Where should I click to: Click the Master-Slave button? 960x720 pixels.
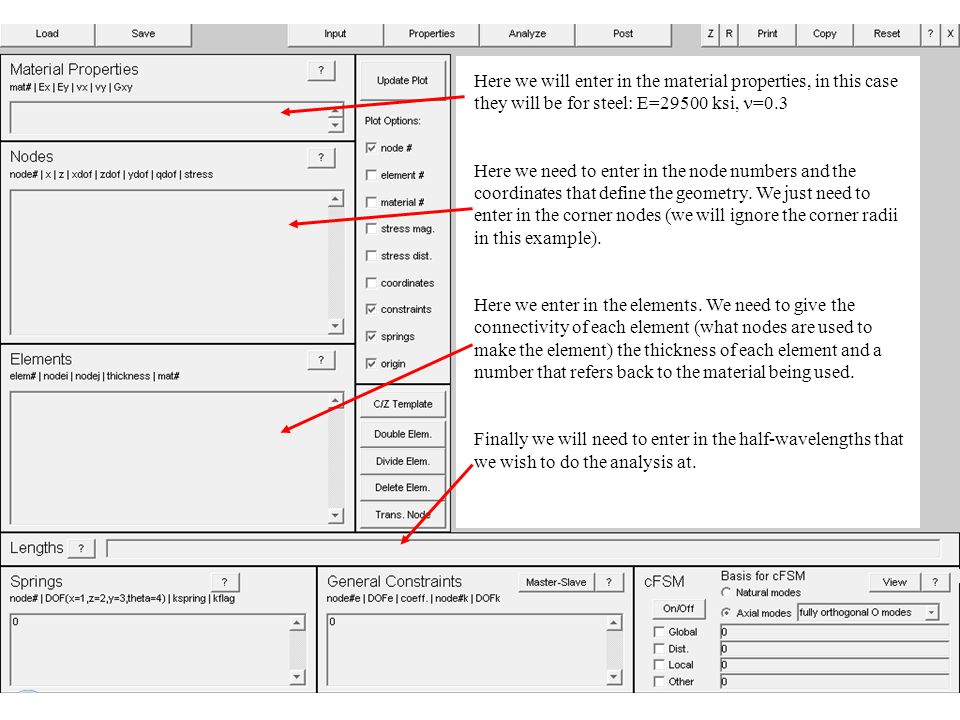556,582
